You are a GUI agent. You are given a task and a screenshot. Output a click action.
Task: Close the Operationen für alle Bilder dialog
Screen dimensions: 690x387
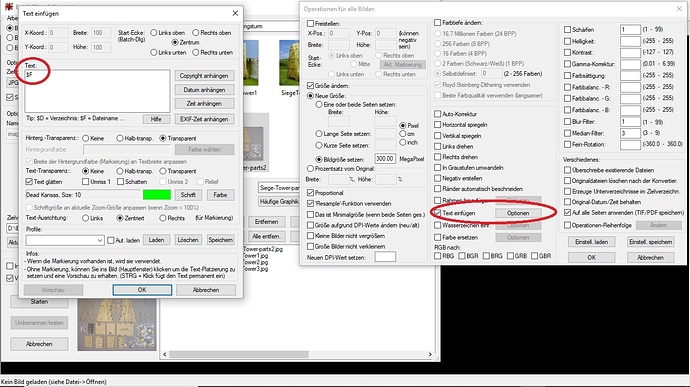click(x=679, y=8)
